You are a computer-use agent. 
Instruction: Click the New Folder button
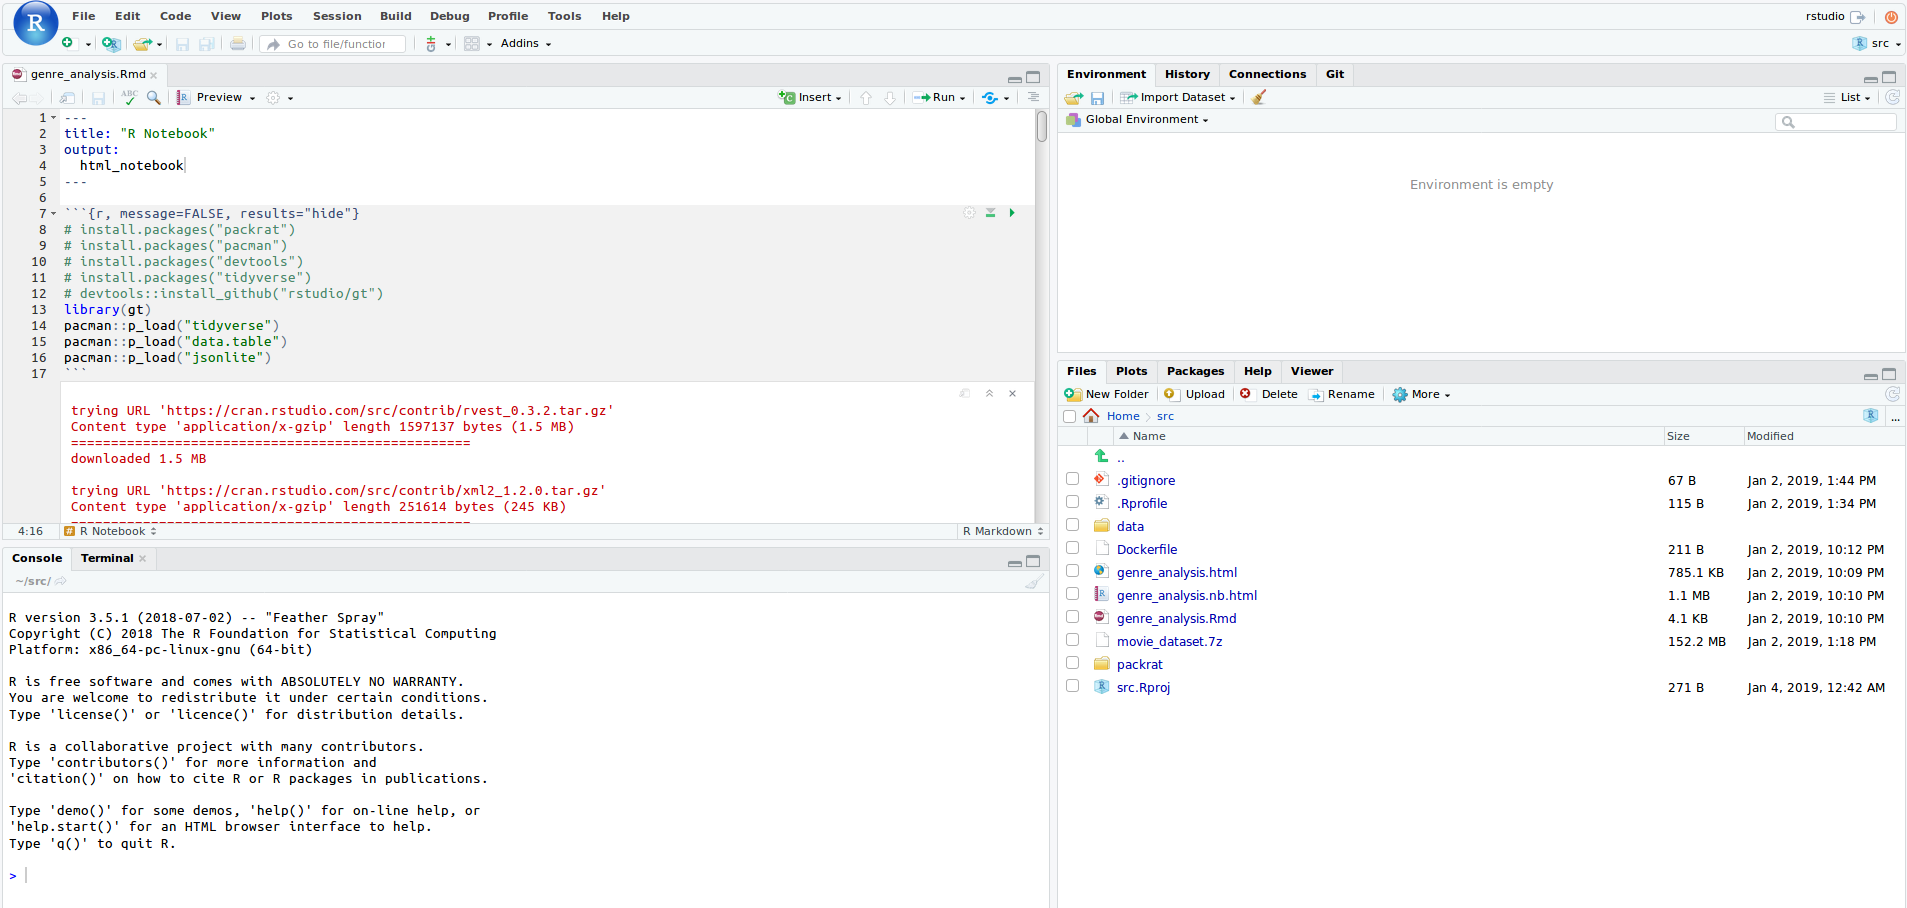pyautogui.click(x=1107, y=394)
